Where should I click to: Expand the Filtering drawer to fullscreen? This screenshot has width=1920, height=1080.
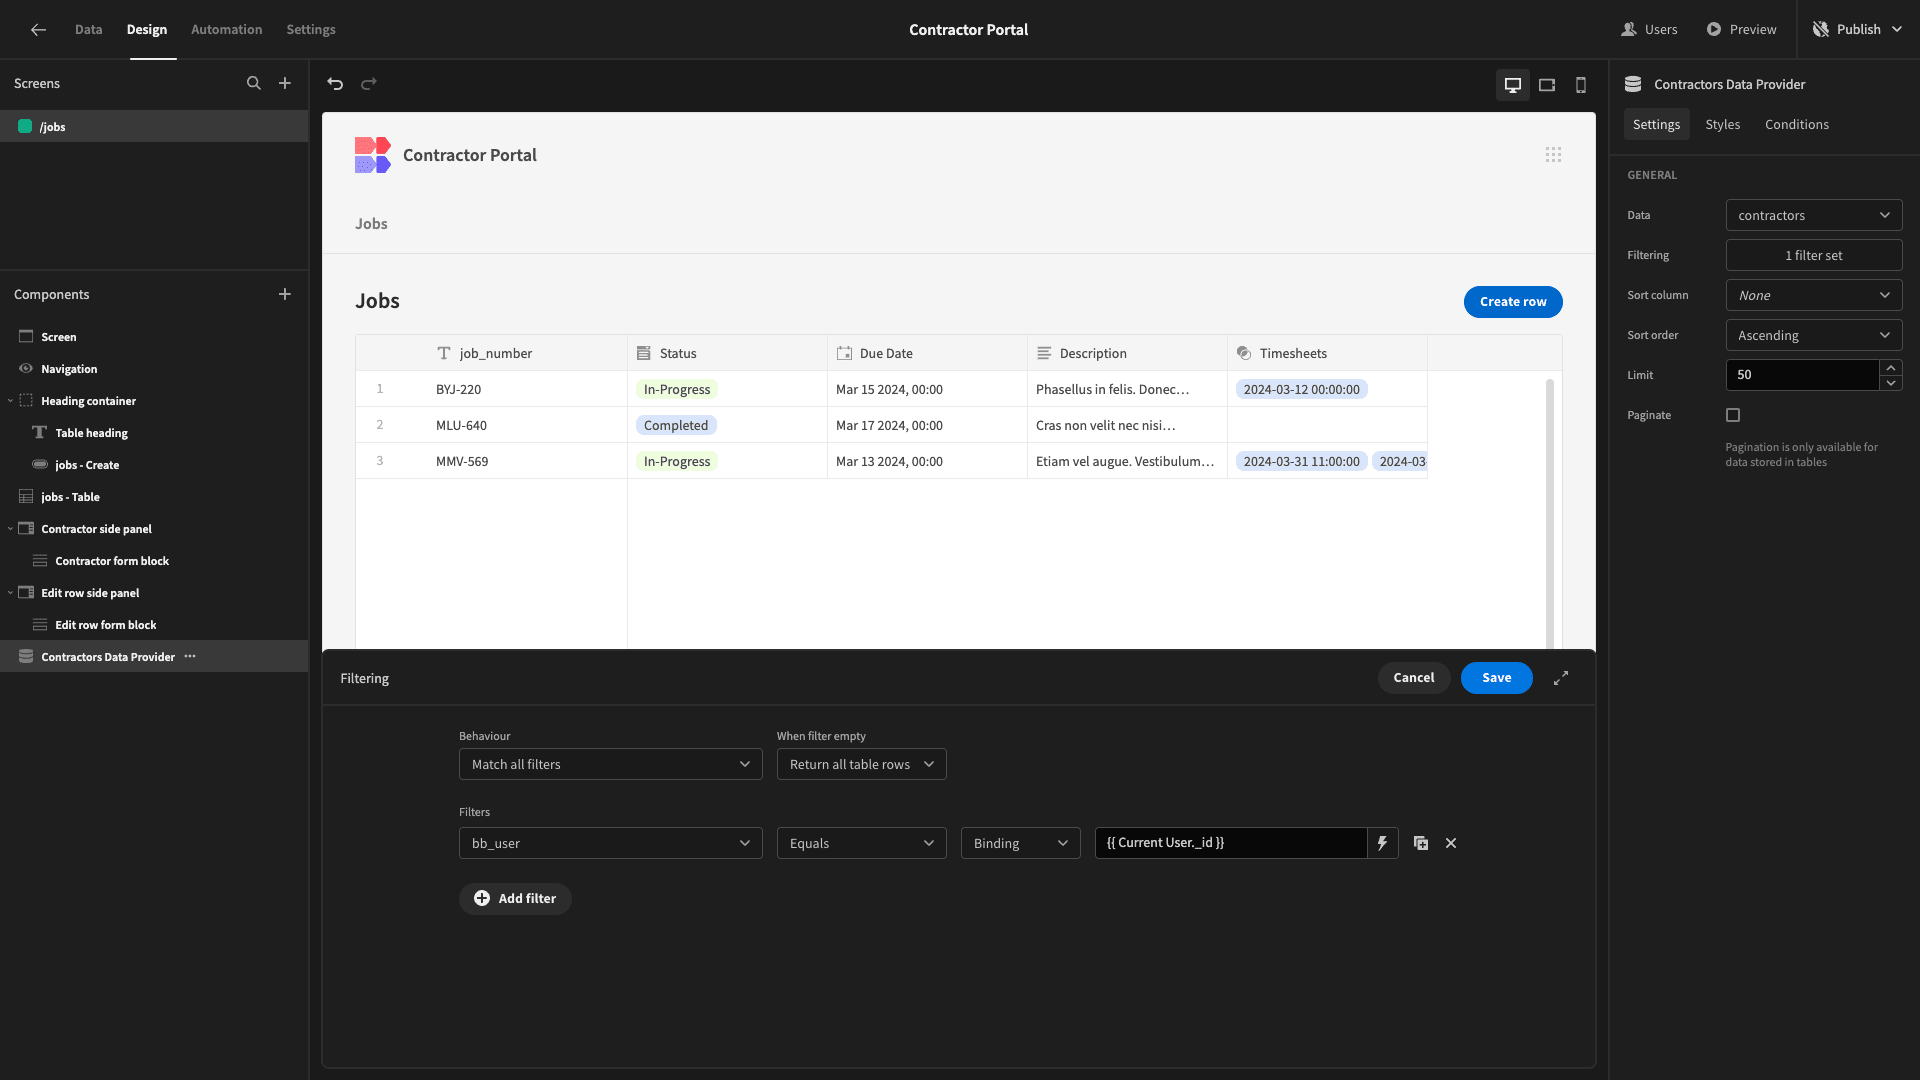tap(1561, 678)
